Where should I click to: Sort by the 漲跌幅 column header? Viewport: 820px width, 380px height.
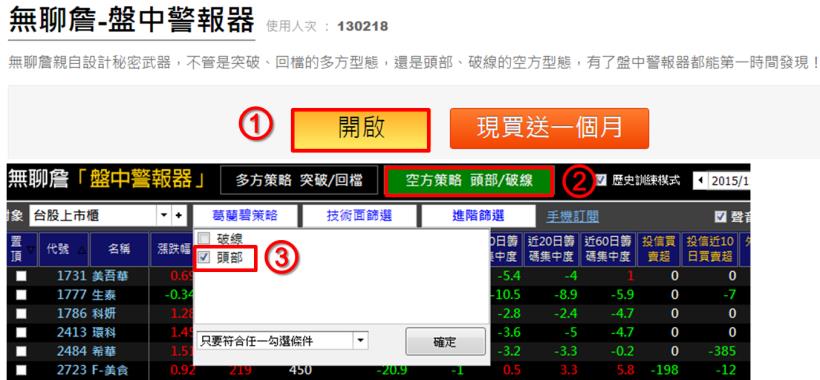click(172, 250)
